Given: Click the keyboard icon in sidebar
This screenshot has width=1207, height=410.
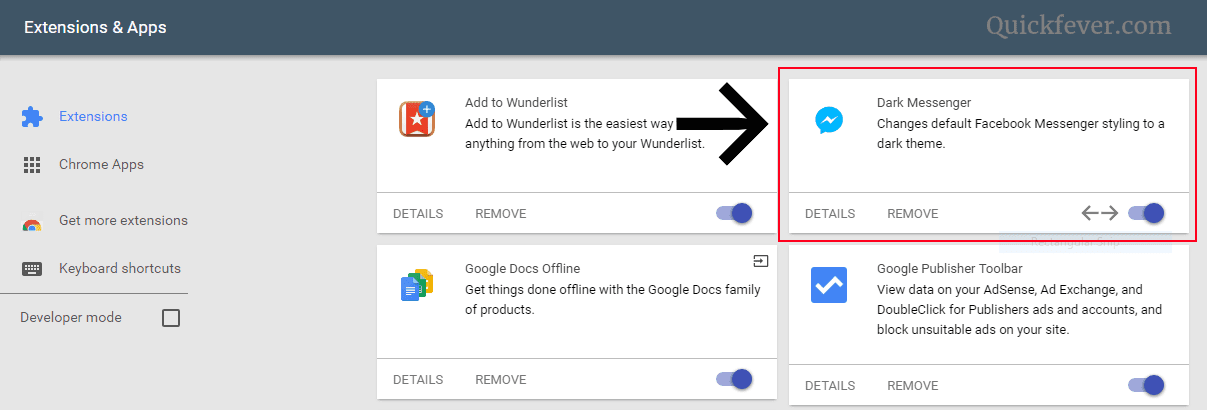Looking at the screenshot, I should point(32,269).
